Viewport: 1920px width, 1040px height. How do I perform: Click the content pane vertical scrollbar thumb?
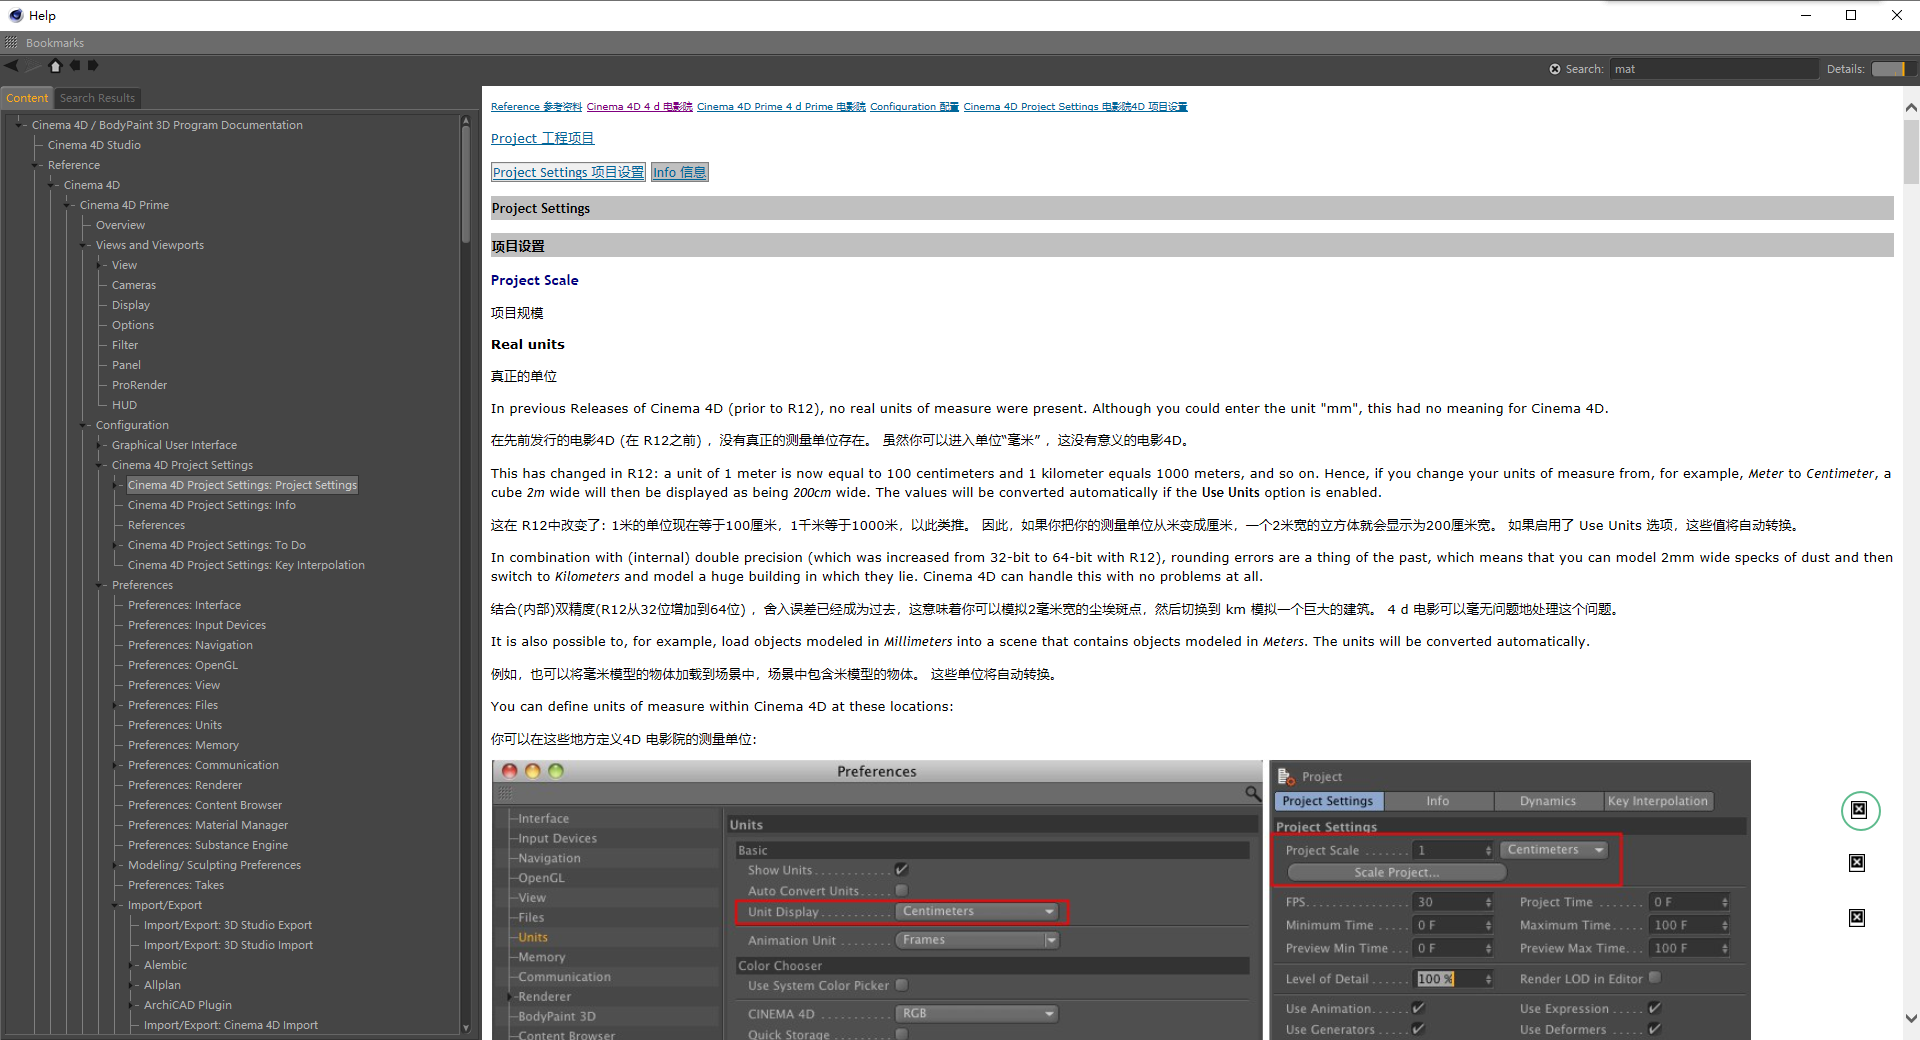(x=1911, y=152)
